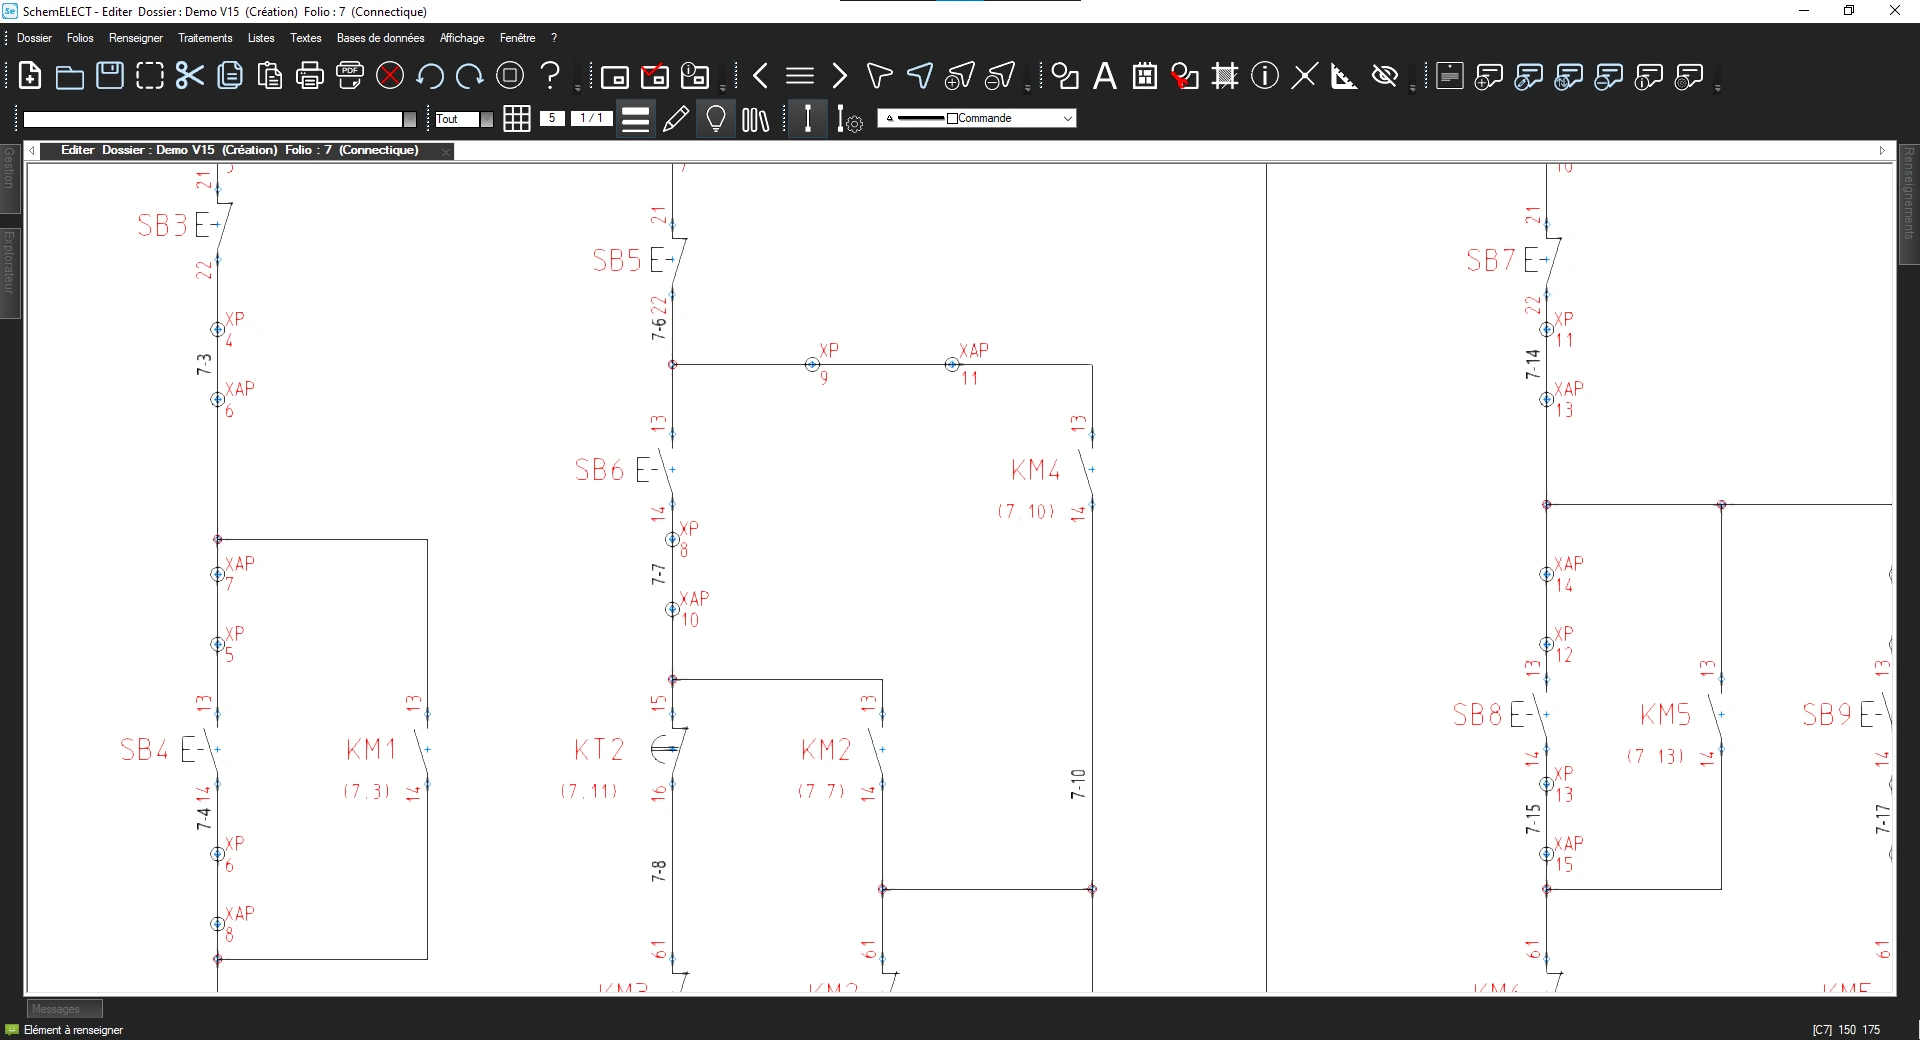Screen dimensions: 1920x1040
Task: Open the Bases de données menu
Action: [380, 38]
